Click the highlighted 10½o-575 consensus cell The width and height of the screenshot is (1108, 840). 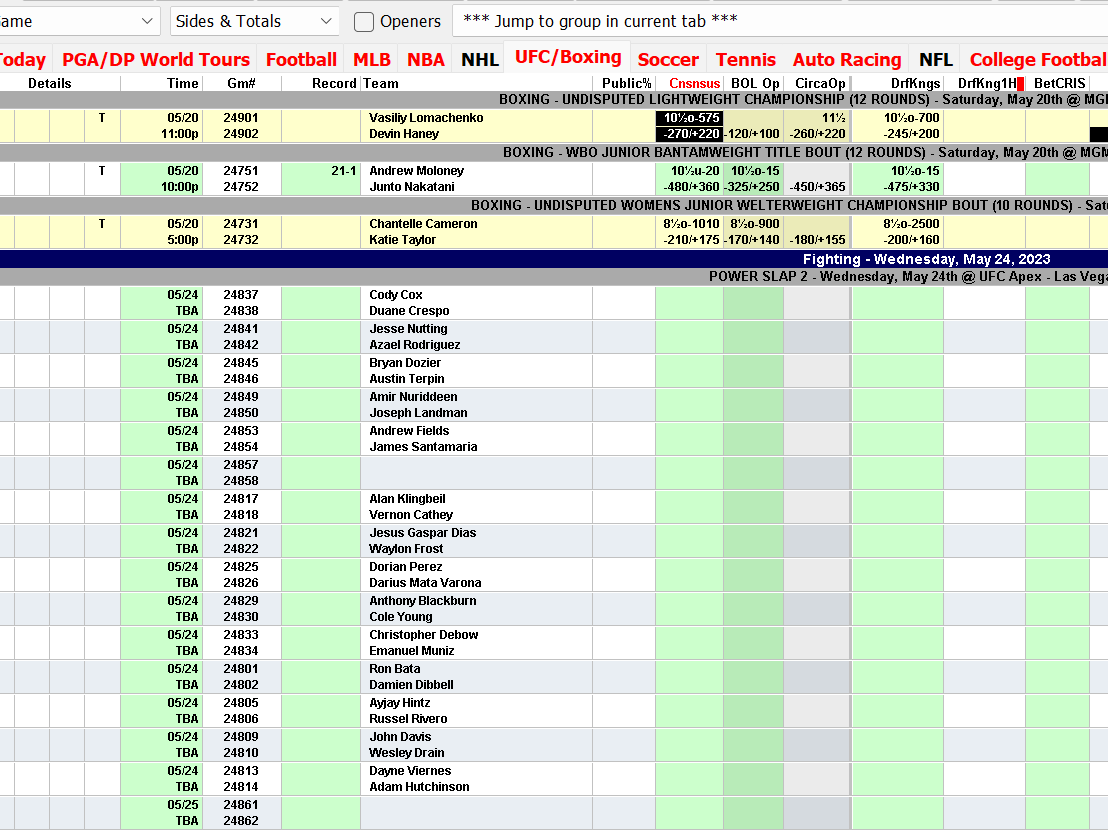690,118
